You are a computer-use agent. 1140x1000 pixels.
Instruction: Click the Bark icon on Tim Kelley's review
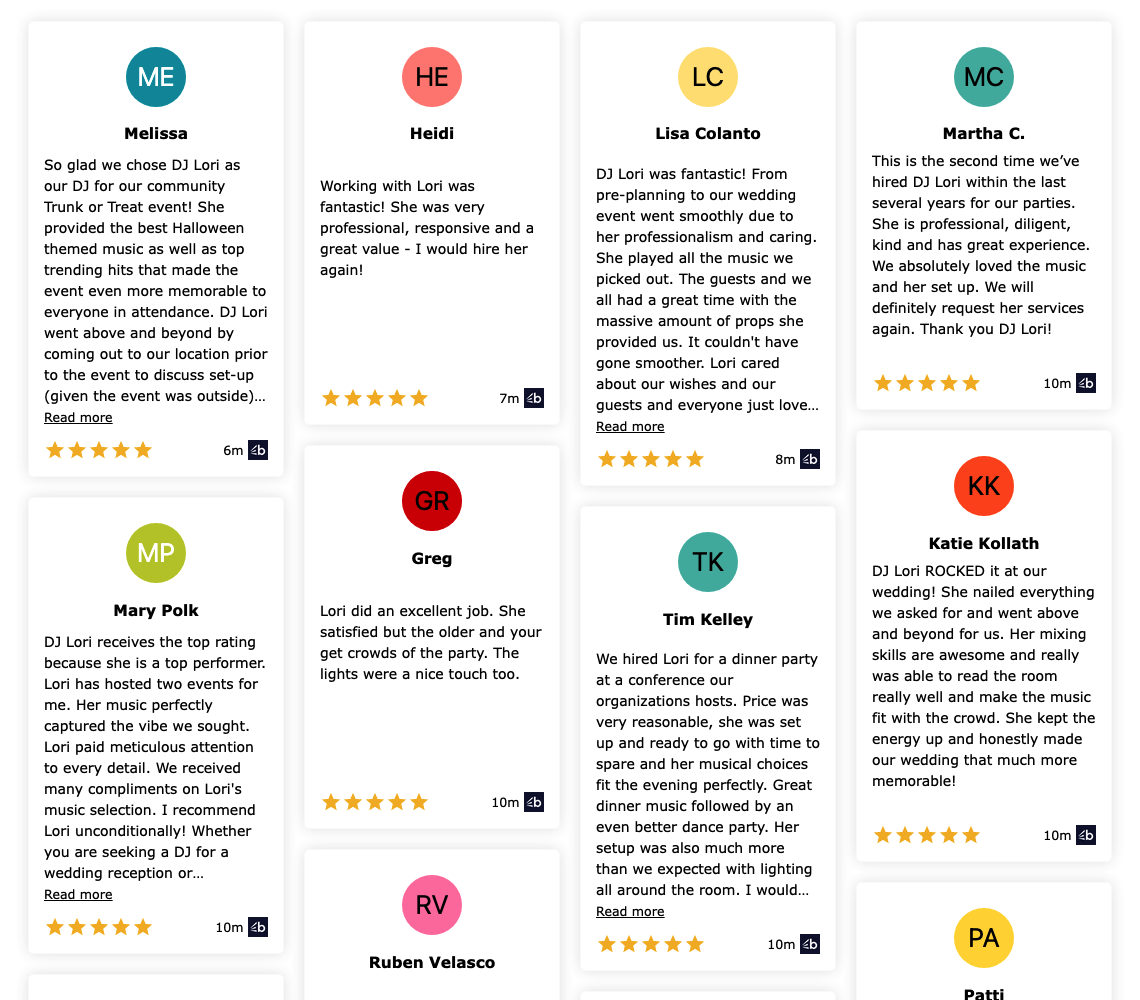click(x=810, y=944)
